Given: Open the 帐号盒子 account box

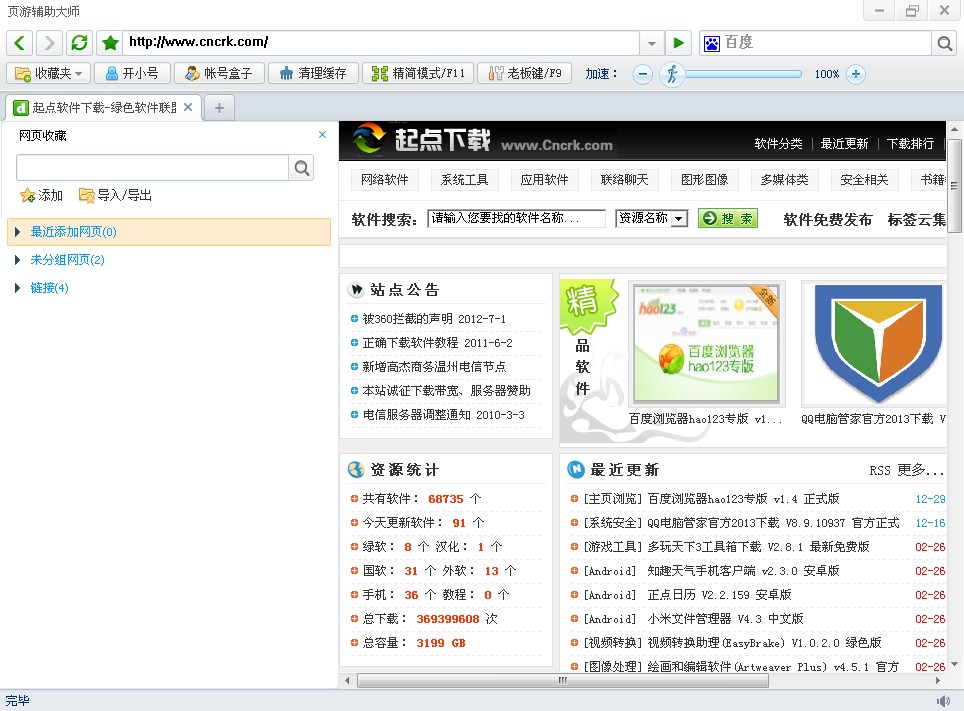Looking at the screenshot, I should 219,74.
